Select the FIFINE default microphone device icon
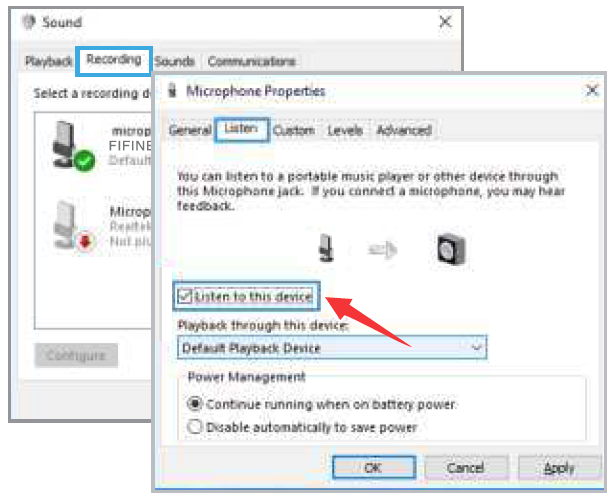613x500 pixels. tap(73, 146)
